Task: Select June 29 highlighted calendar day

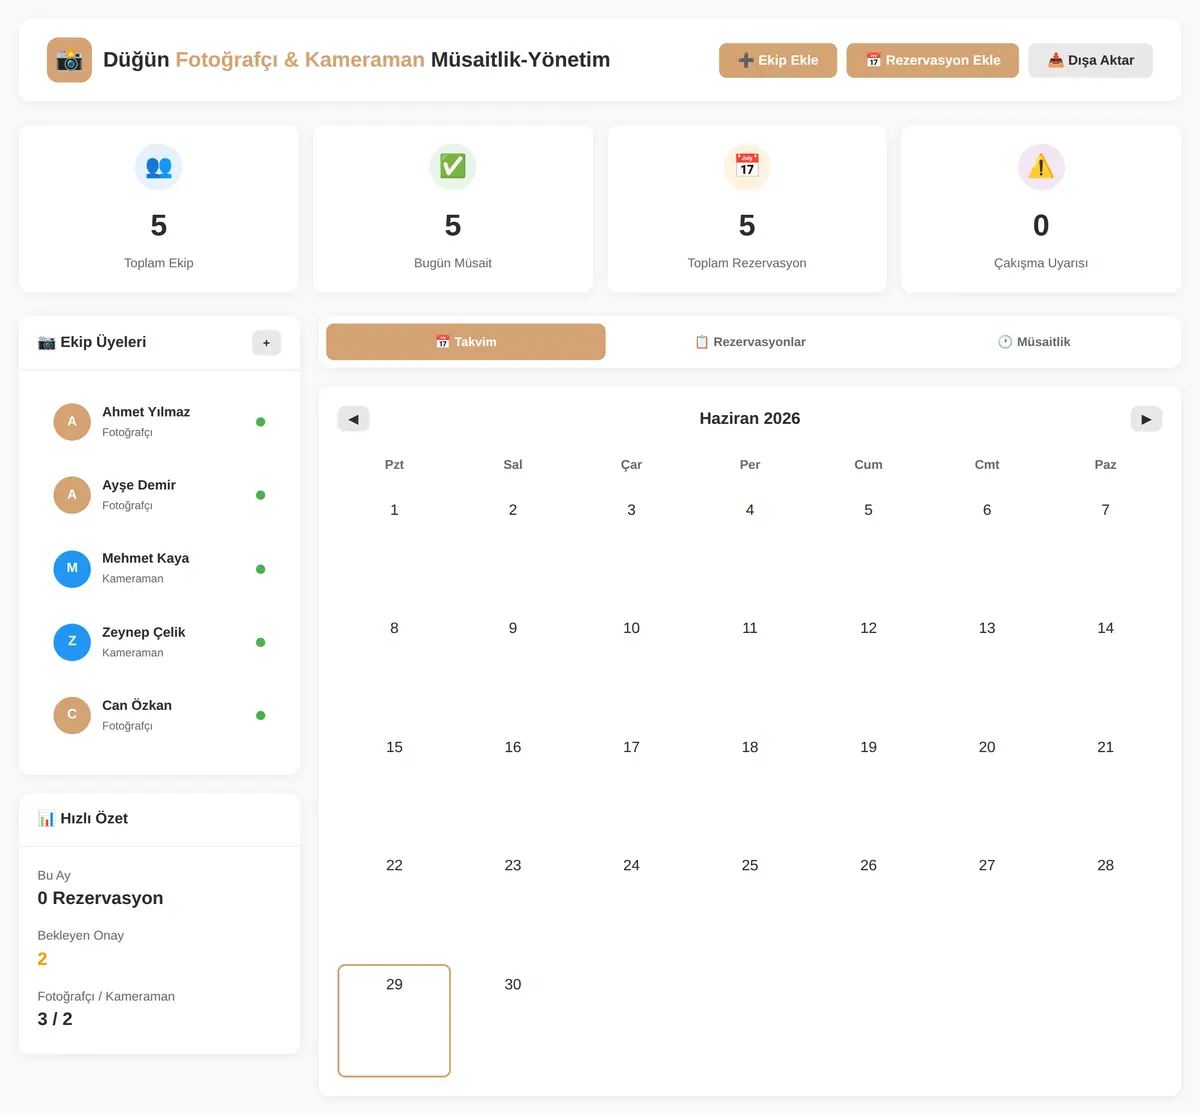Action: click(x=394, y=1021)
